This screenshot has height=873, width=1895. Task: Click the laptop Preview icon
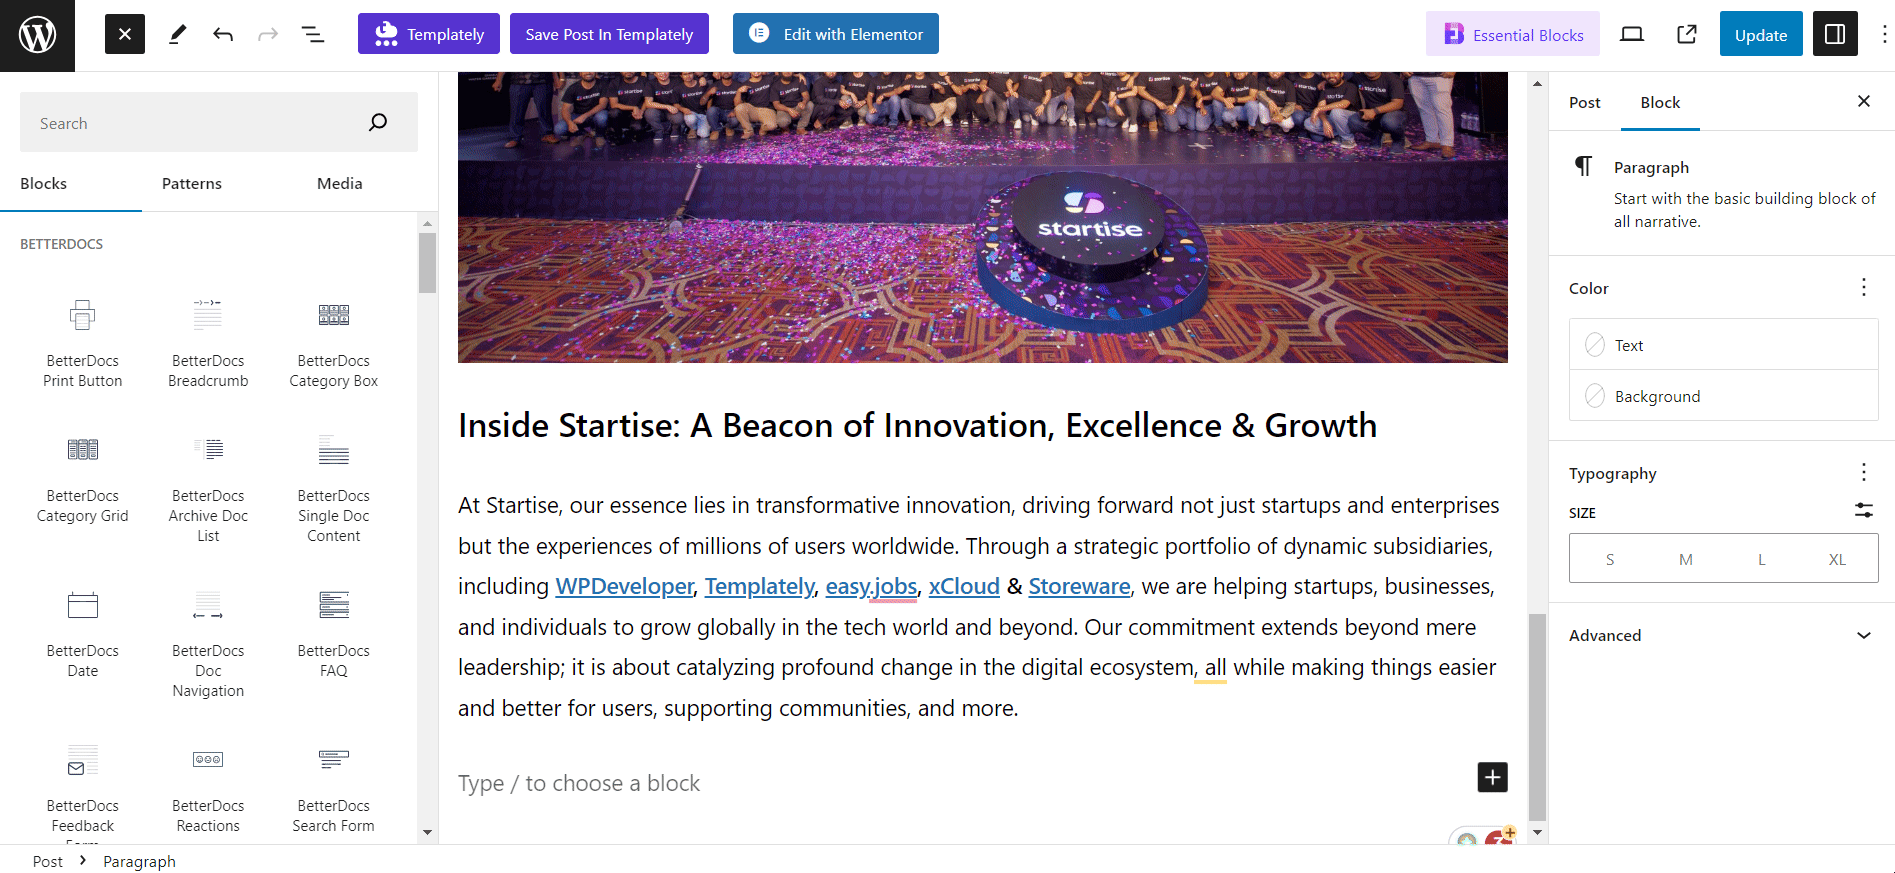[x=1632, y=35]
